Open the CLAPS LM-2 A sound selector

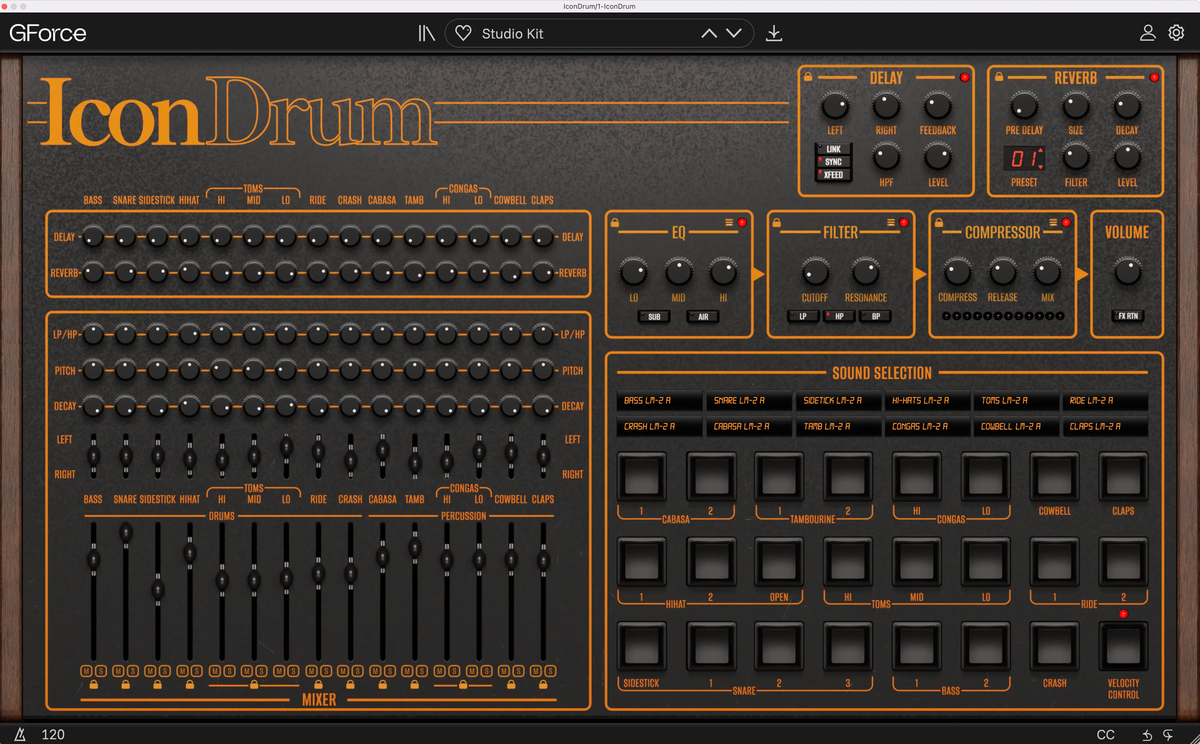pyautogui.click(x=1106, y=427)
